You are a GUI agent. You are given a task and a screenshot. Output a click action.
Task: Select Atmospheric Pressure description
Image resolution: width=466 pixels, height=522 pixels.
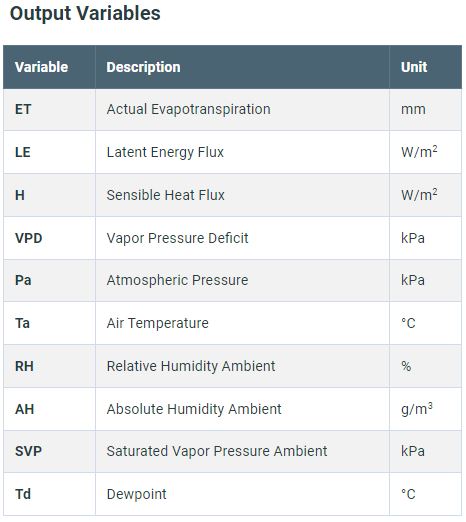tap(177, 280)
